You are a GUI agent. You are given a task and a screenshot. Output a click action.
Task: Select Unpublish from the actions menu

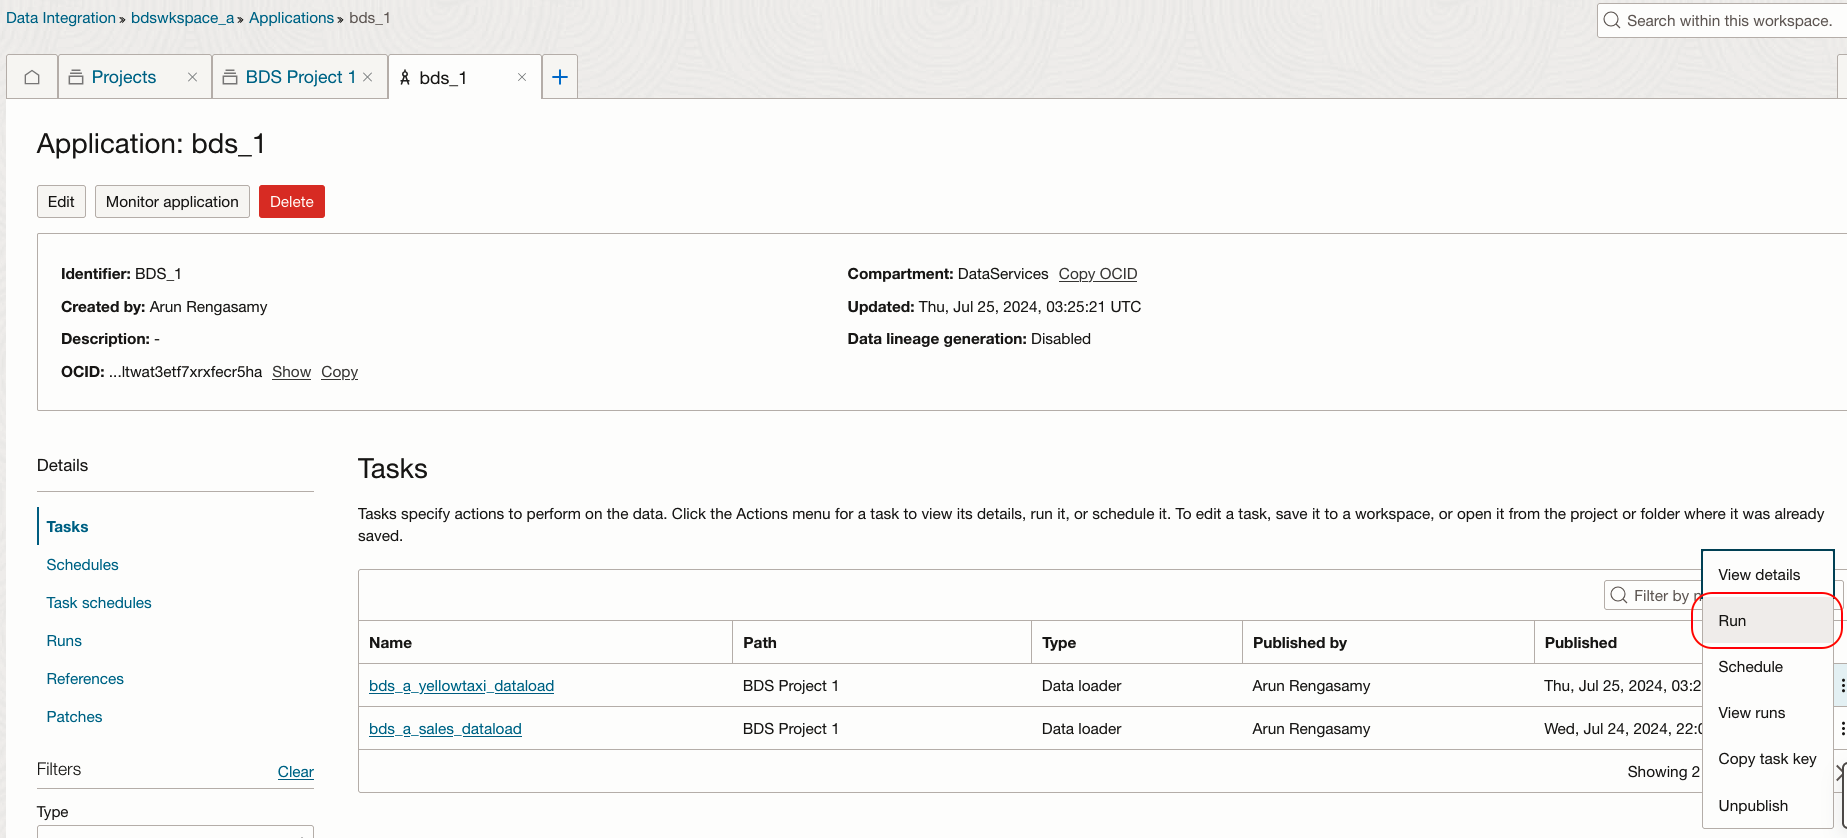point(1753,806)
